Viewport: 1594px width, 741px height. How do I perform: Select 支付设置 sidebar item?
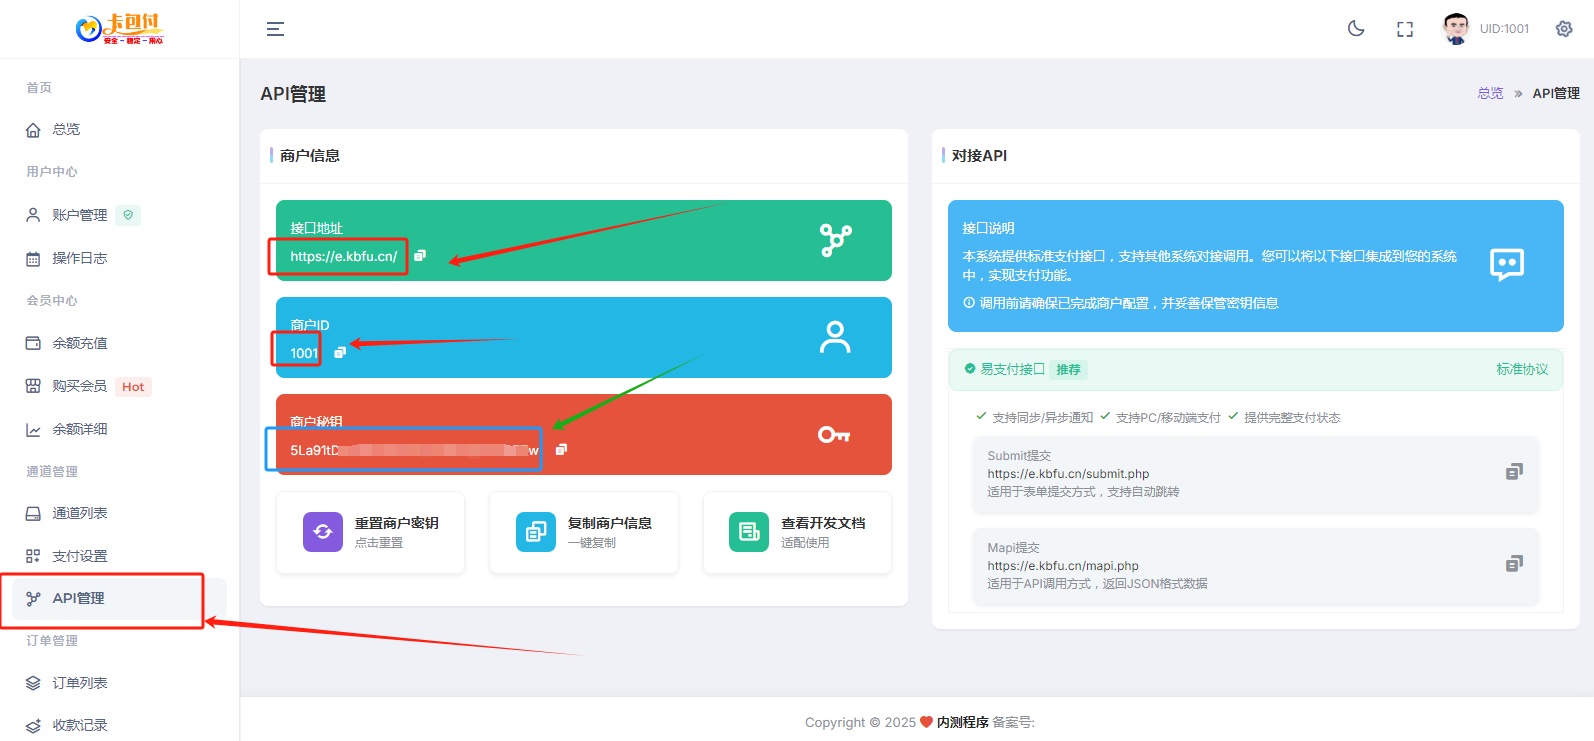point(79,556)
